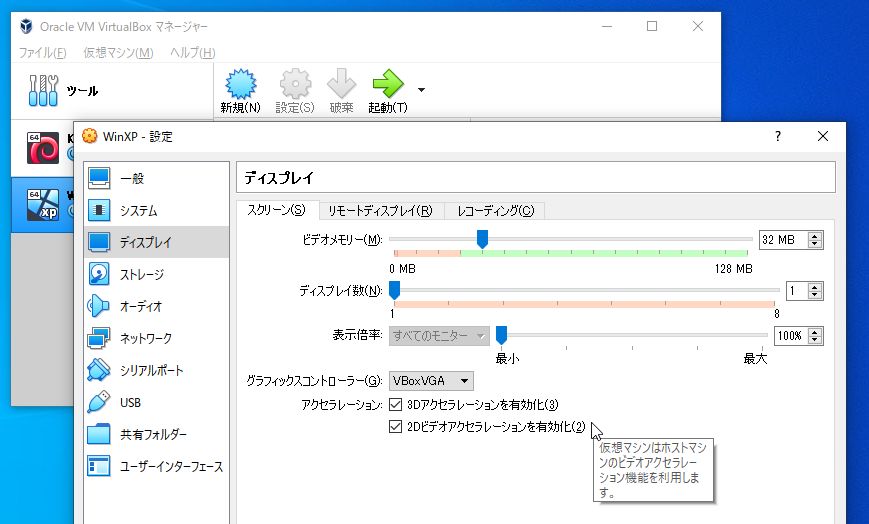Select the WinXP machine icon in the VM list
The width and height of the screenshot is (869, 524).
pyautogui.click(x=43, y=204)
